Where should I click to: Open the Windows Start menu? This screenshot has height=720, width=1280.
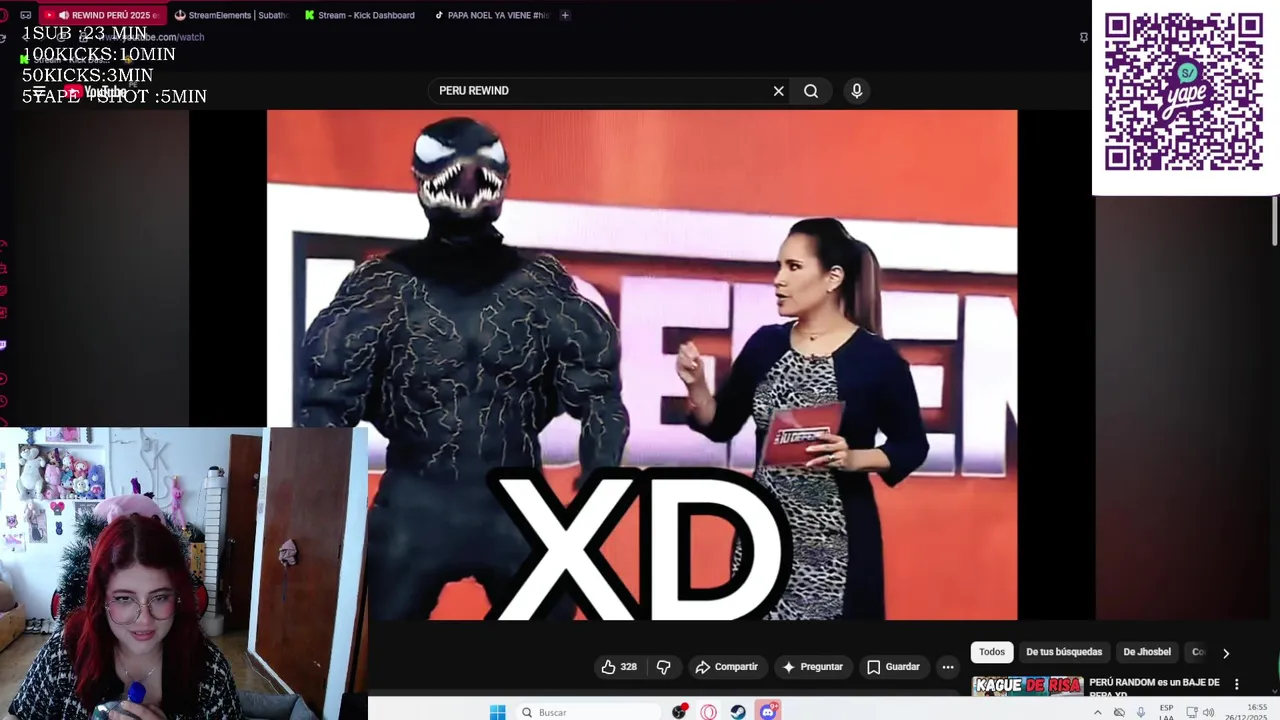click(x=497, y=712)
